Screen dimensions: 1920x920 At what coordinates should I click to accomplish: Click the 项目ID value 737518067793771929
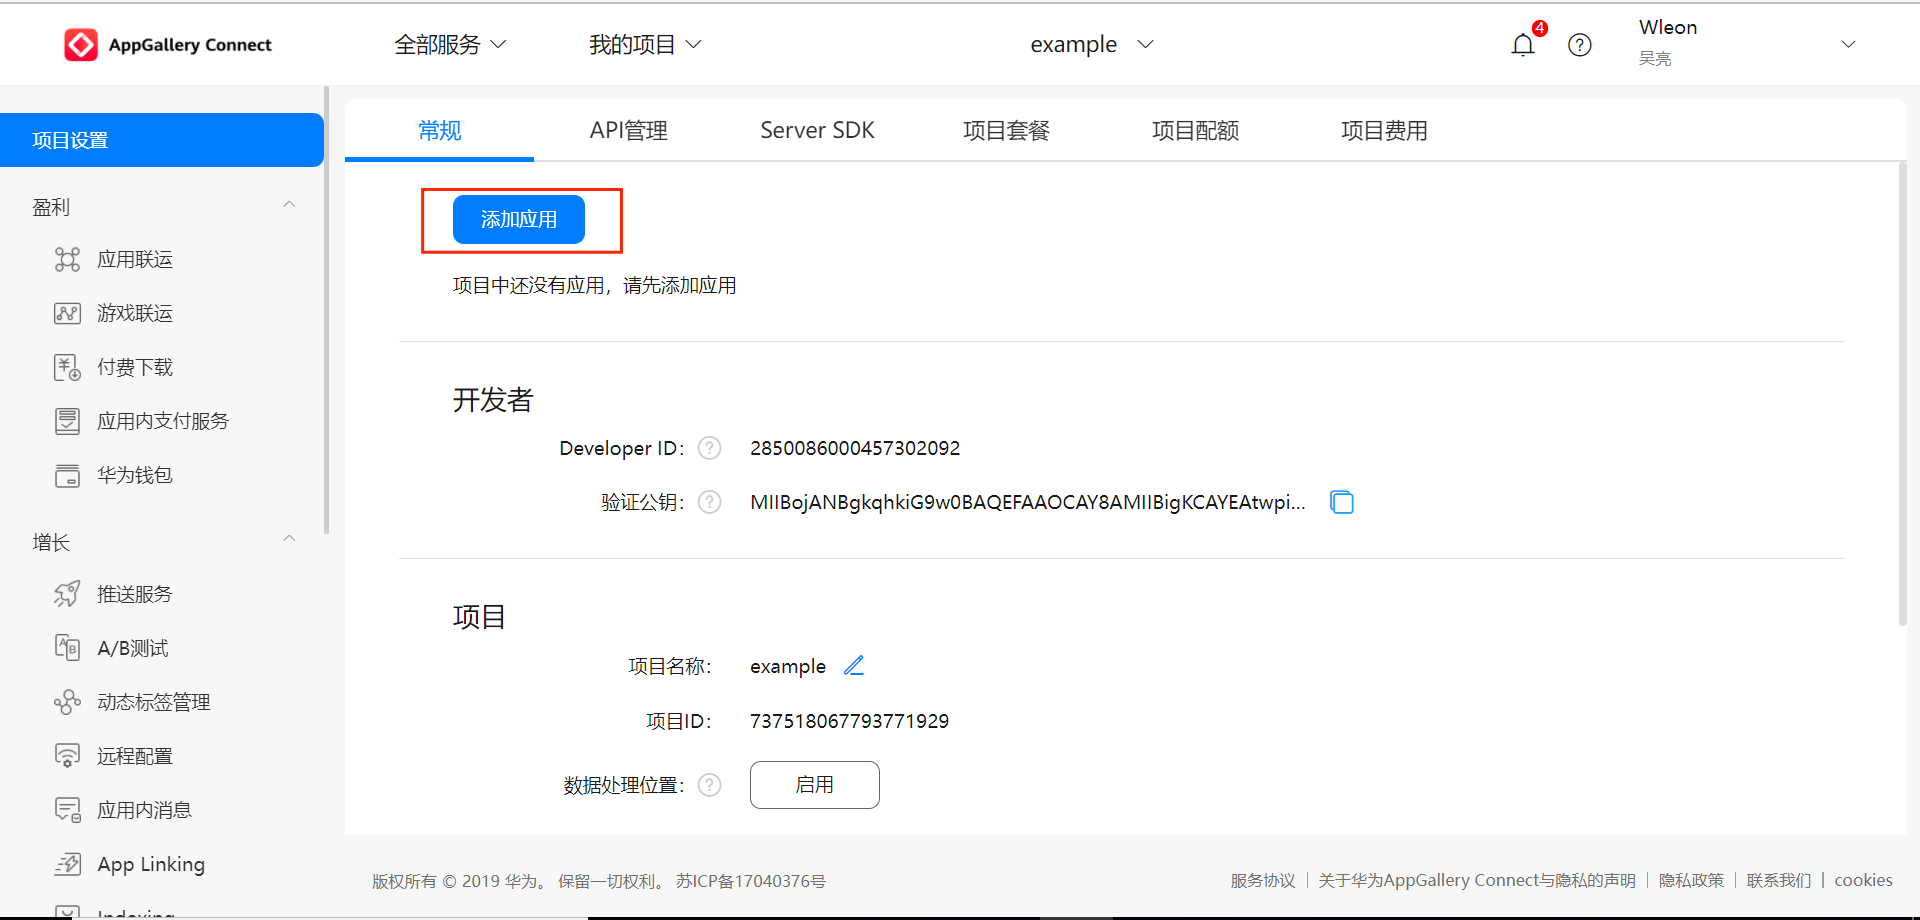(849, 721)
